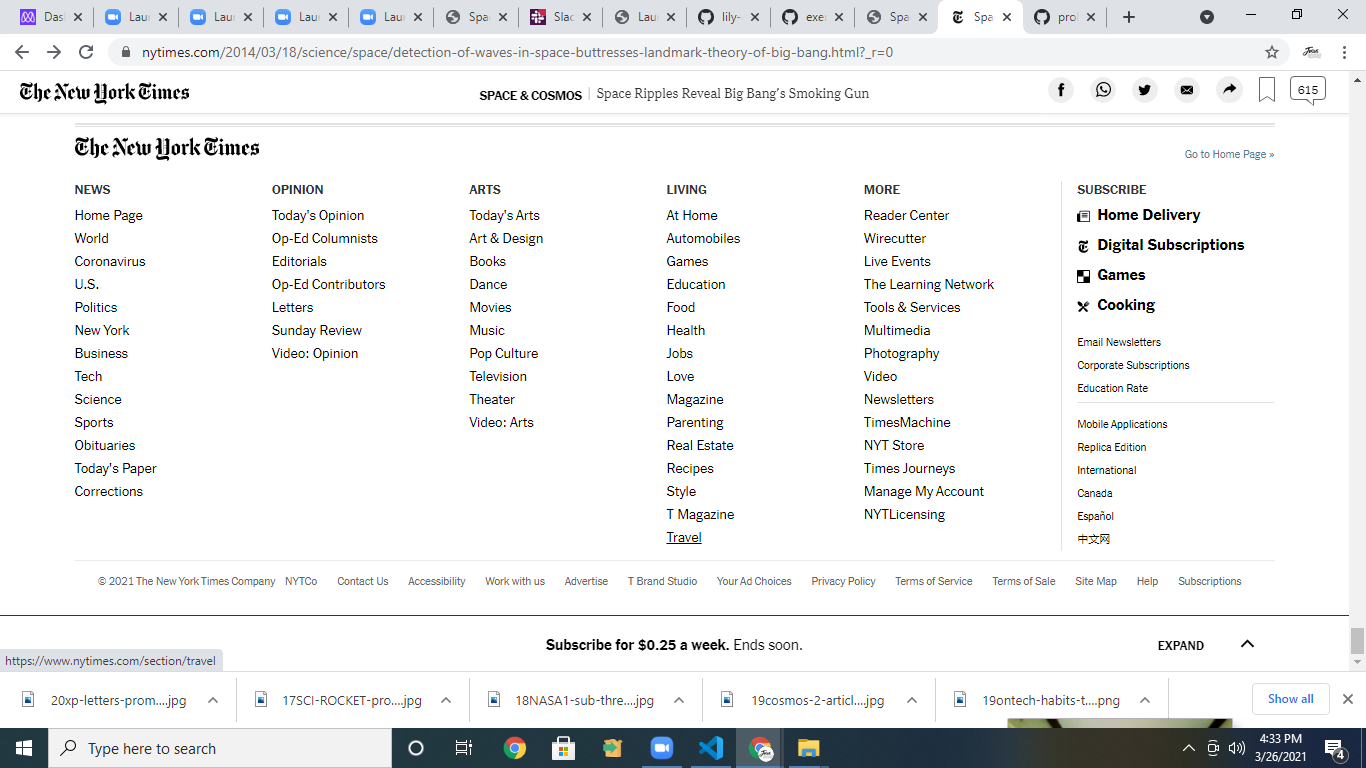Select the Games icon under Subscribe
The width and height of the screenshot is (1366, 768).
1083,275
